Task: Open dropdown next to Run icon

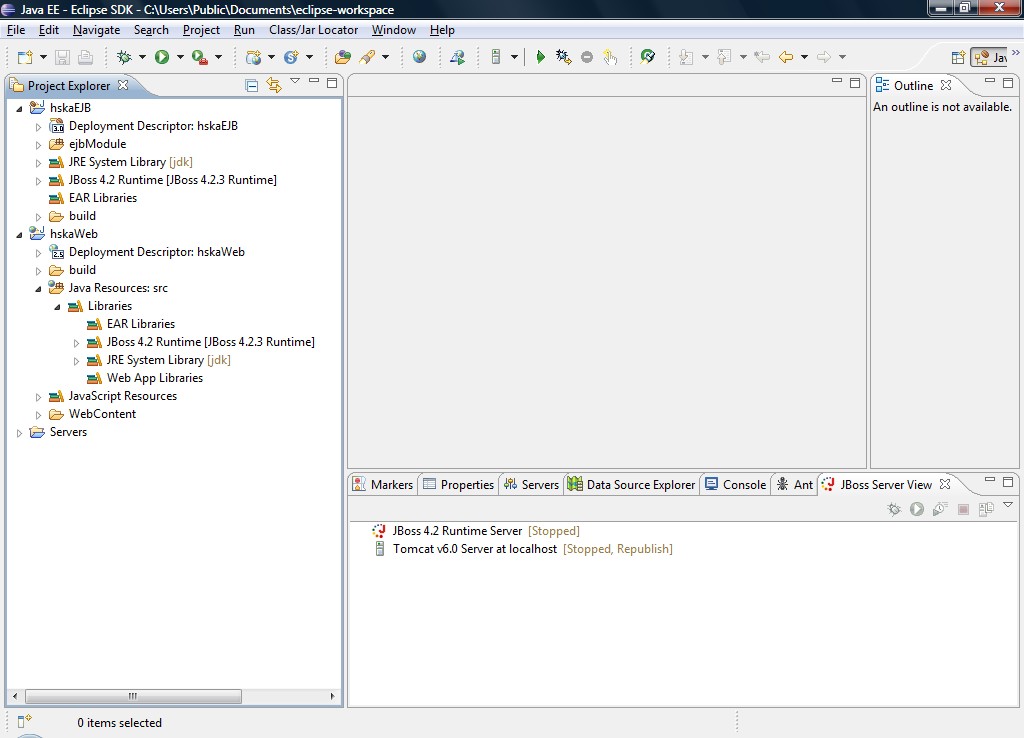Action: pos(180,57)
